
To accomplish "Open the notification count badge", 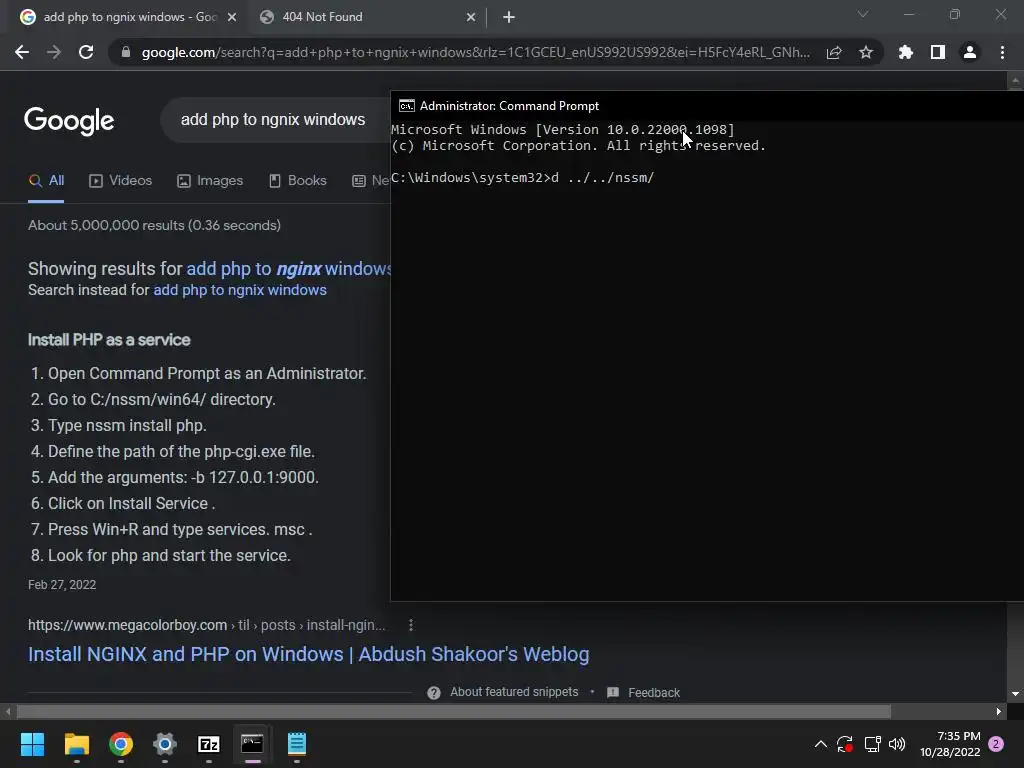I will (x=996, y=744).
